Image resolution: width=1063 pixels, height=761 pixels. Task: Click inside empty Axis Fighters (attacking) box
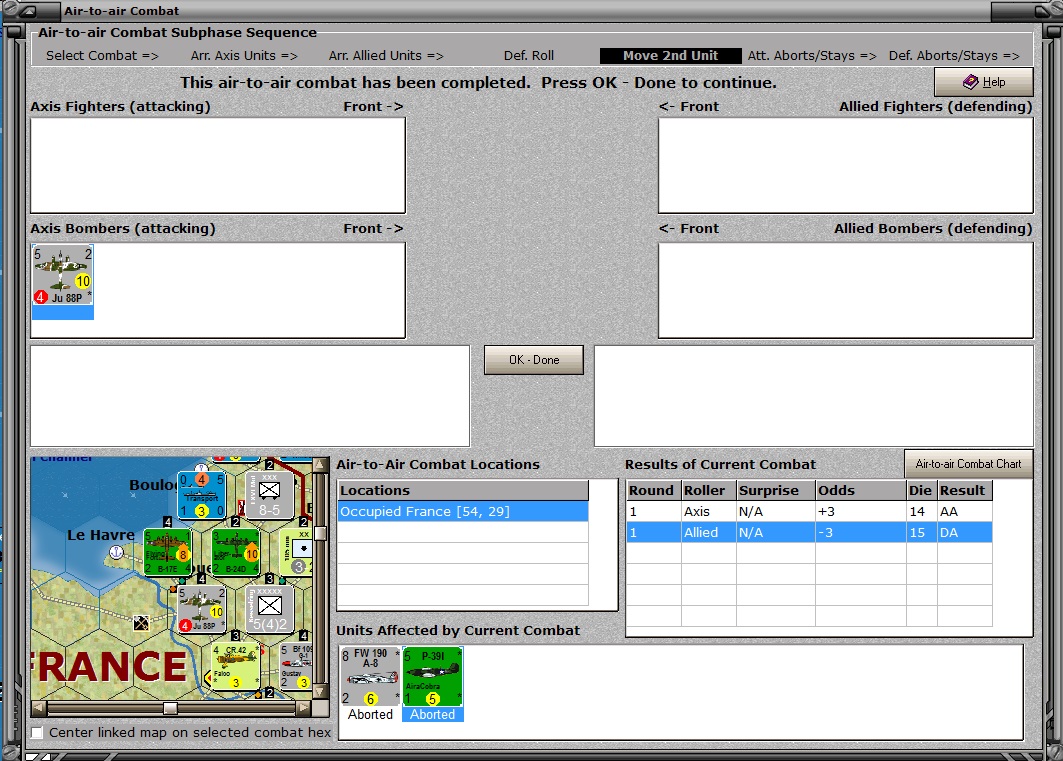tap(218, 165)
